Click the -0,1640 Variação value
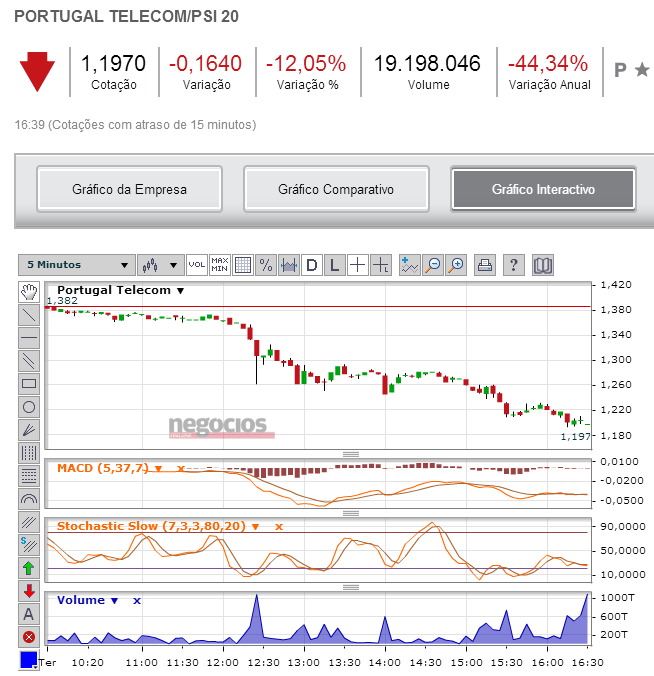654x676 pixels. pyautogui.click(x=206, y=64)
